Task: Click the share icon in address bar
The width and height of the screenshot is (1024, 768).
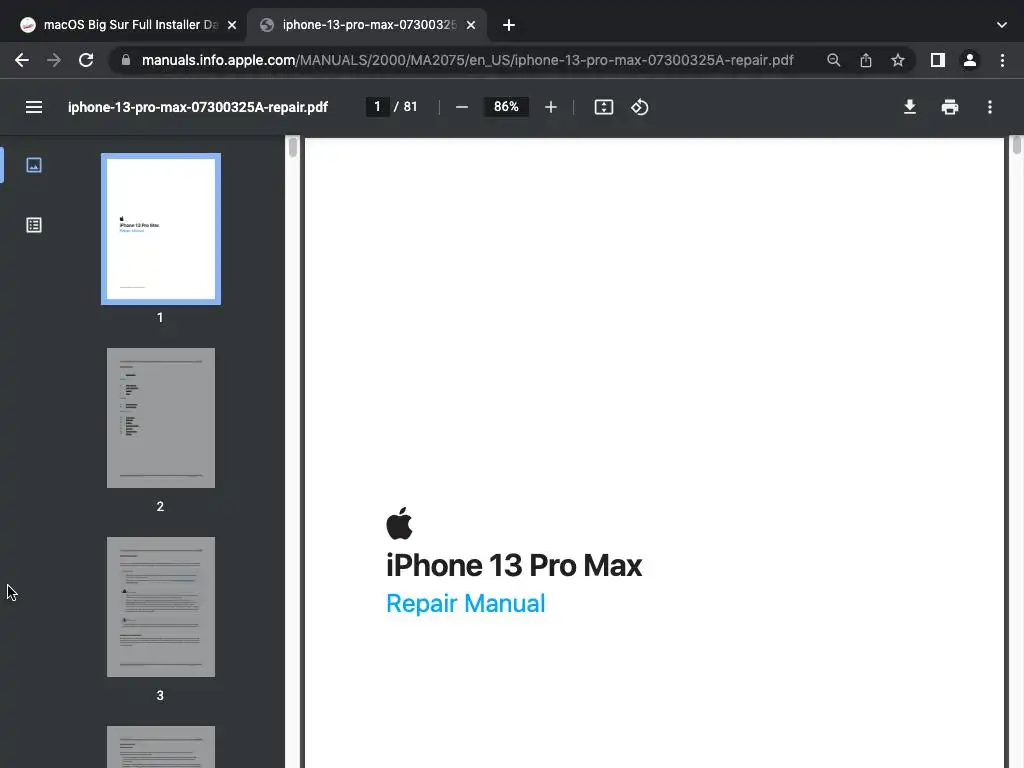Action: click(866, 60)
